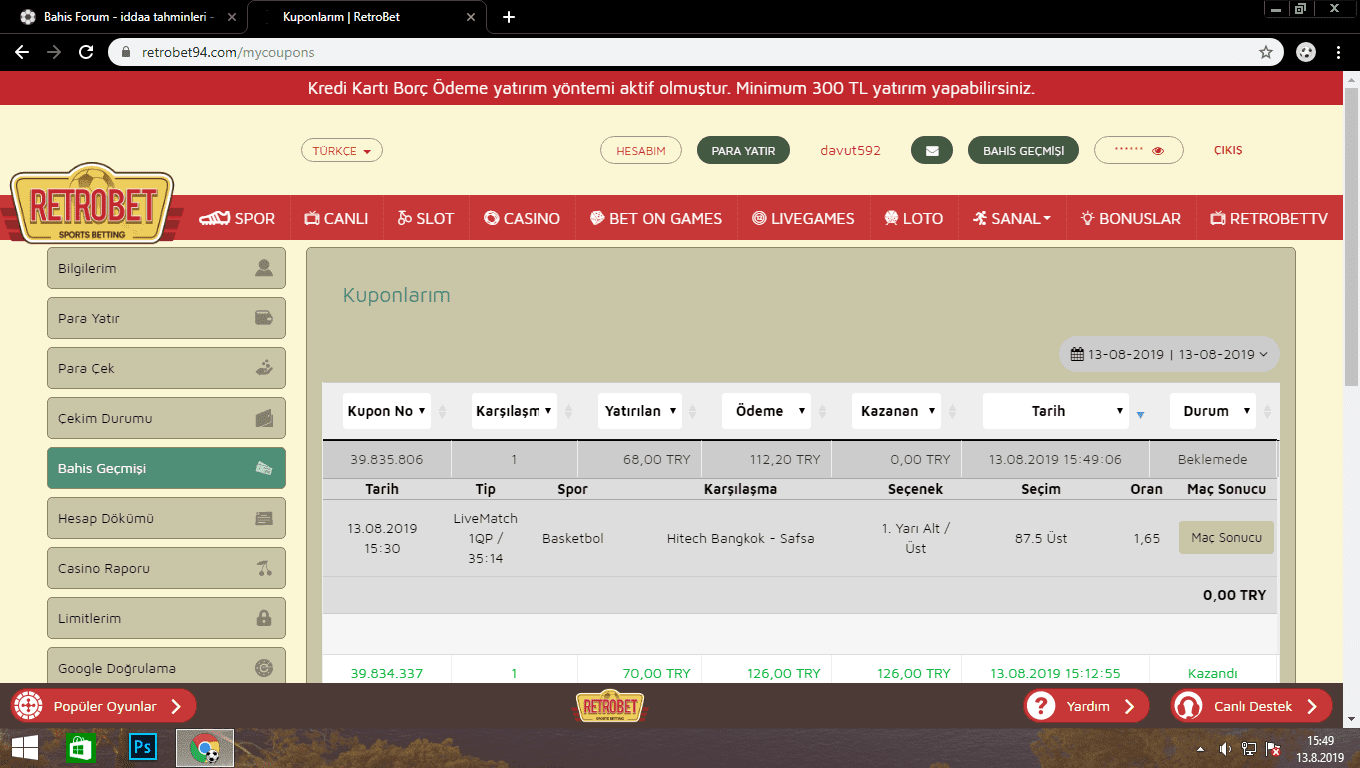This screenshot has height=768, width=1360.
Task: Open a new browser tab
Action: coord(509,17)
